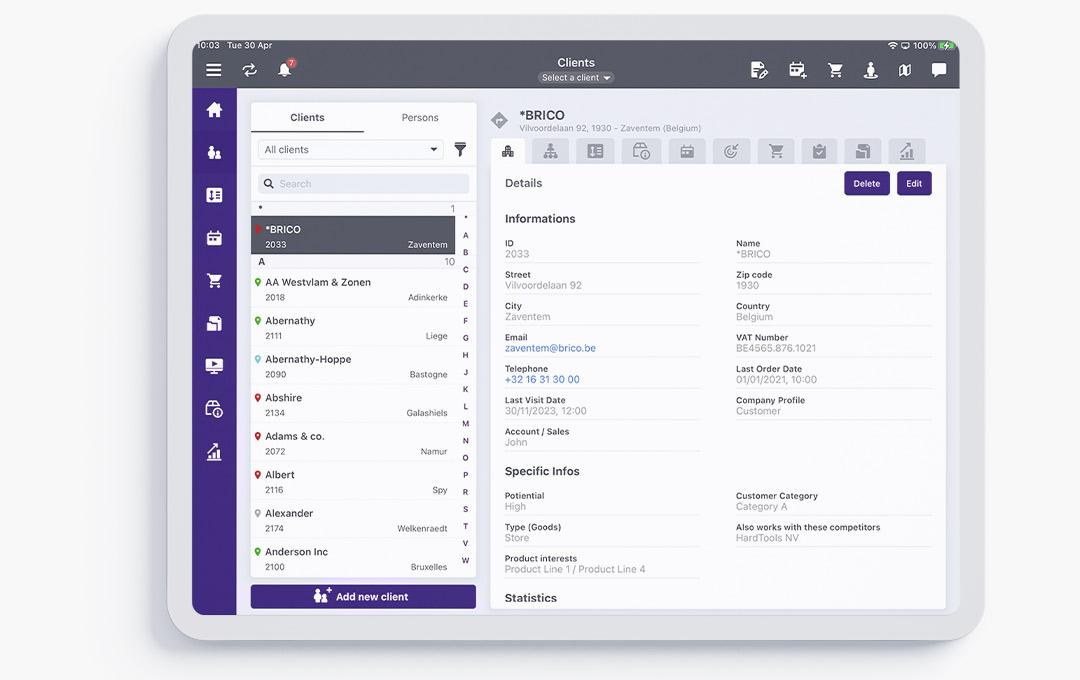View BRICO's orders via the cart tab
The width and height of the screenshot is (1080, 680).
775,150
